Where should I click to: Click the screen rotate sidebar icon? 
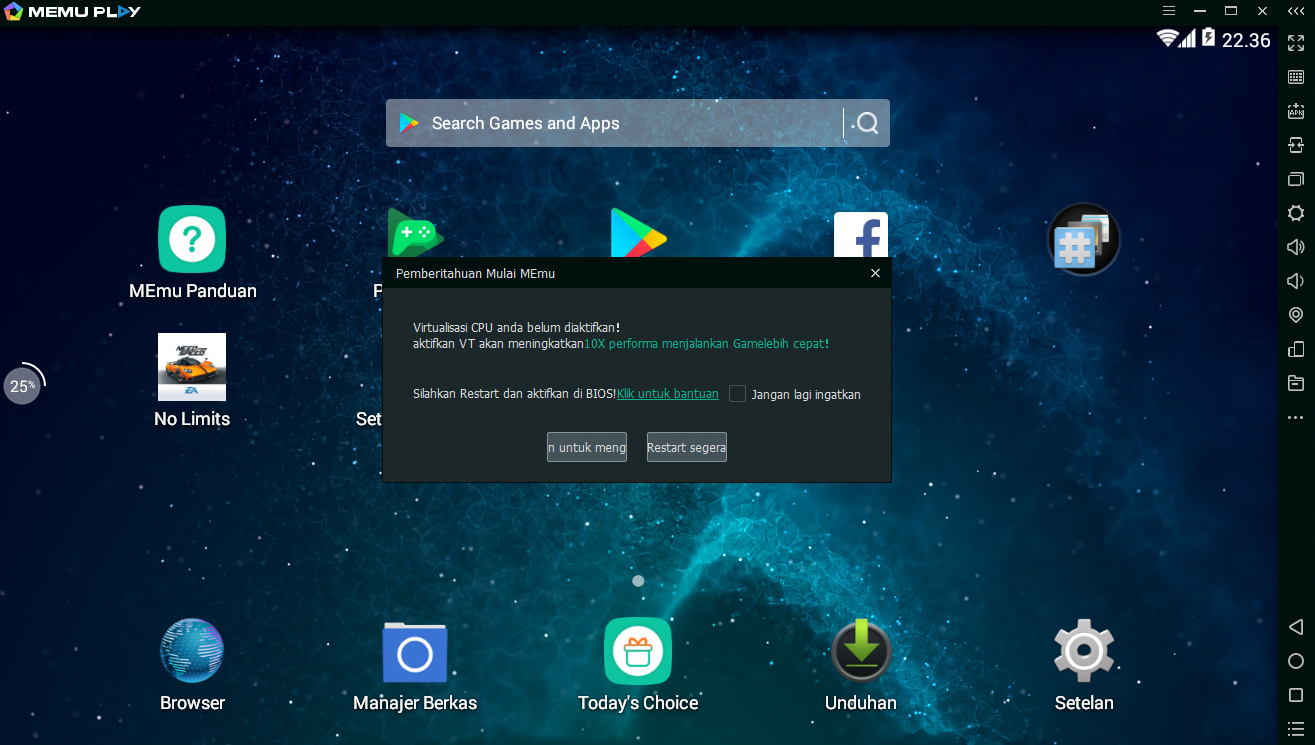point(1296,145)
